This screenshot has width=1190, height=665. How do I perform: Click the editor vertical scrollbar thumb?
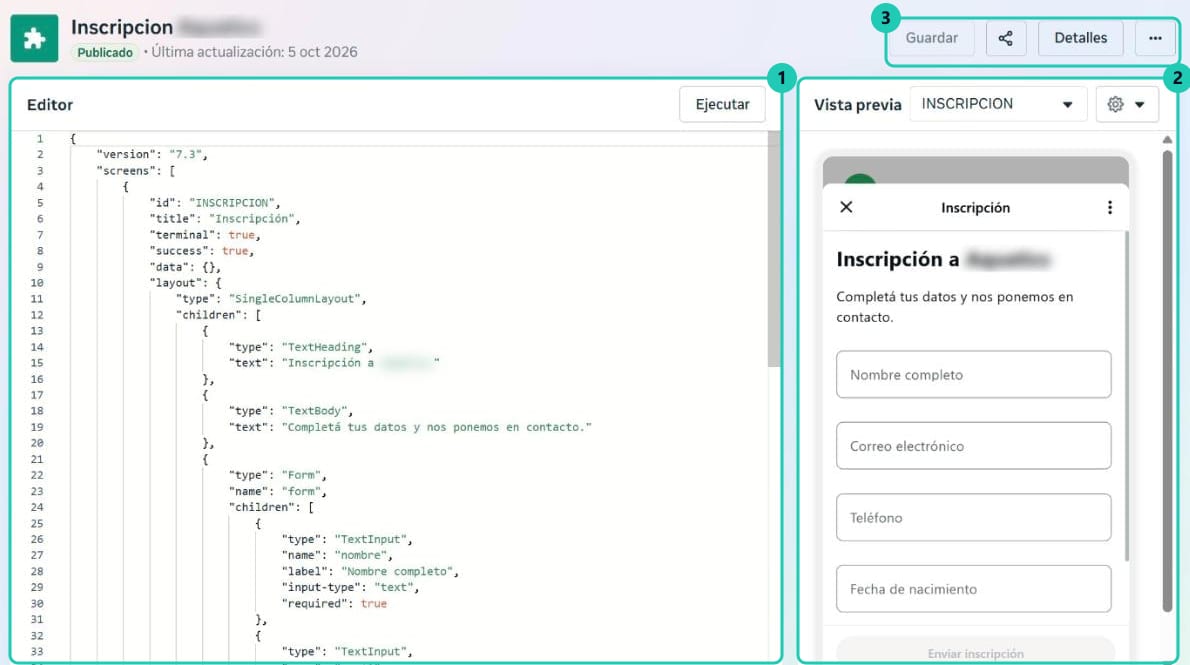[x=773, y=251]
